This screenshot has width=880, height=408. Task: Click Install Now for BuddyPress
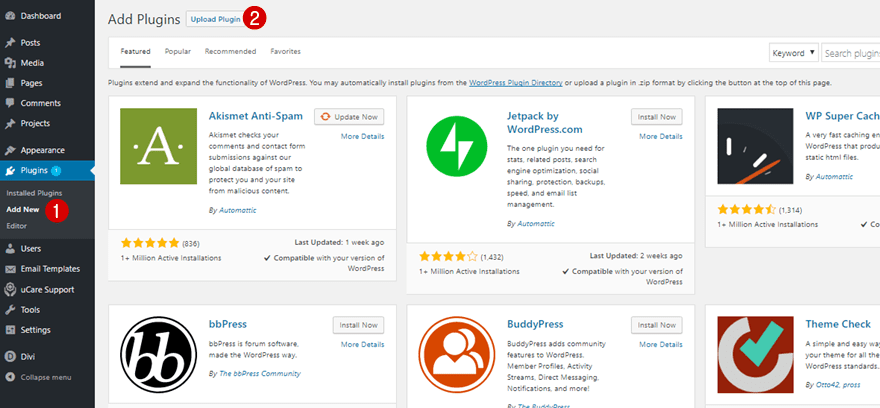[657, 326]
